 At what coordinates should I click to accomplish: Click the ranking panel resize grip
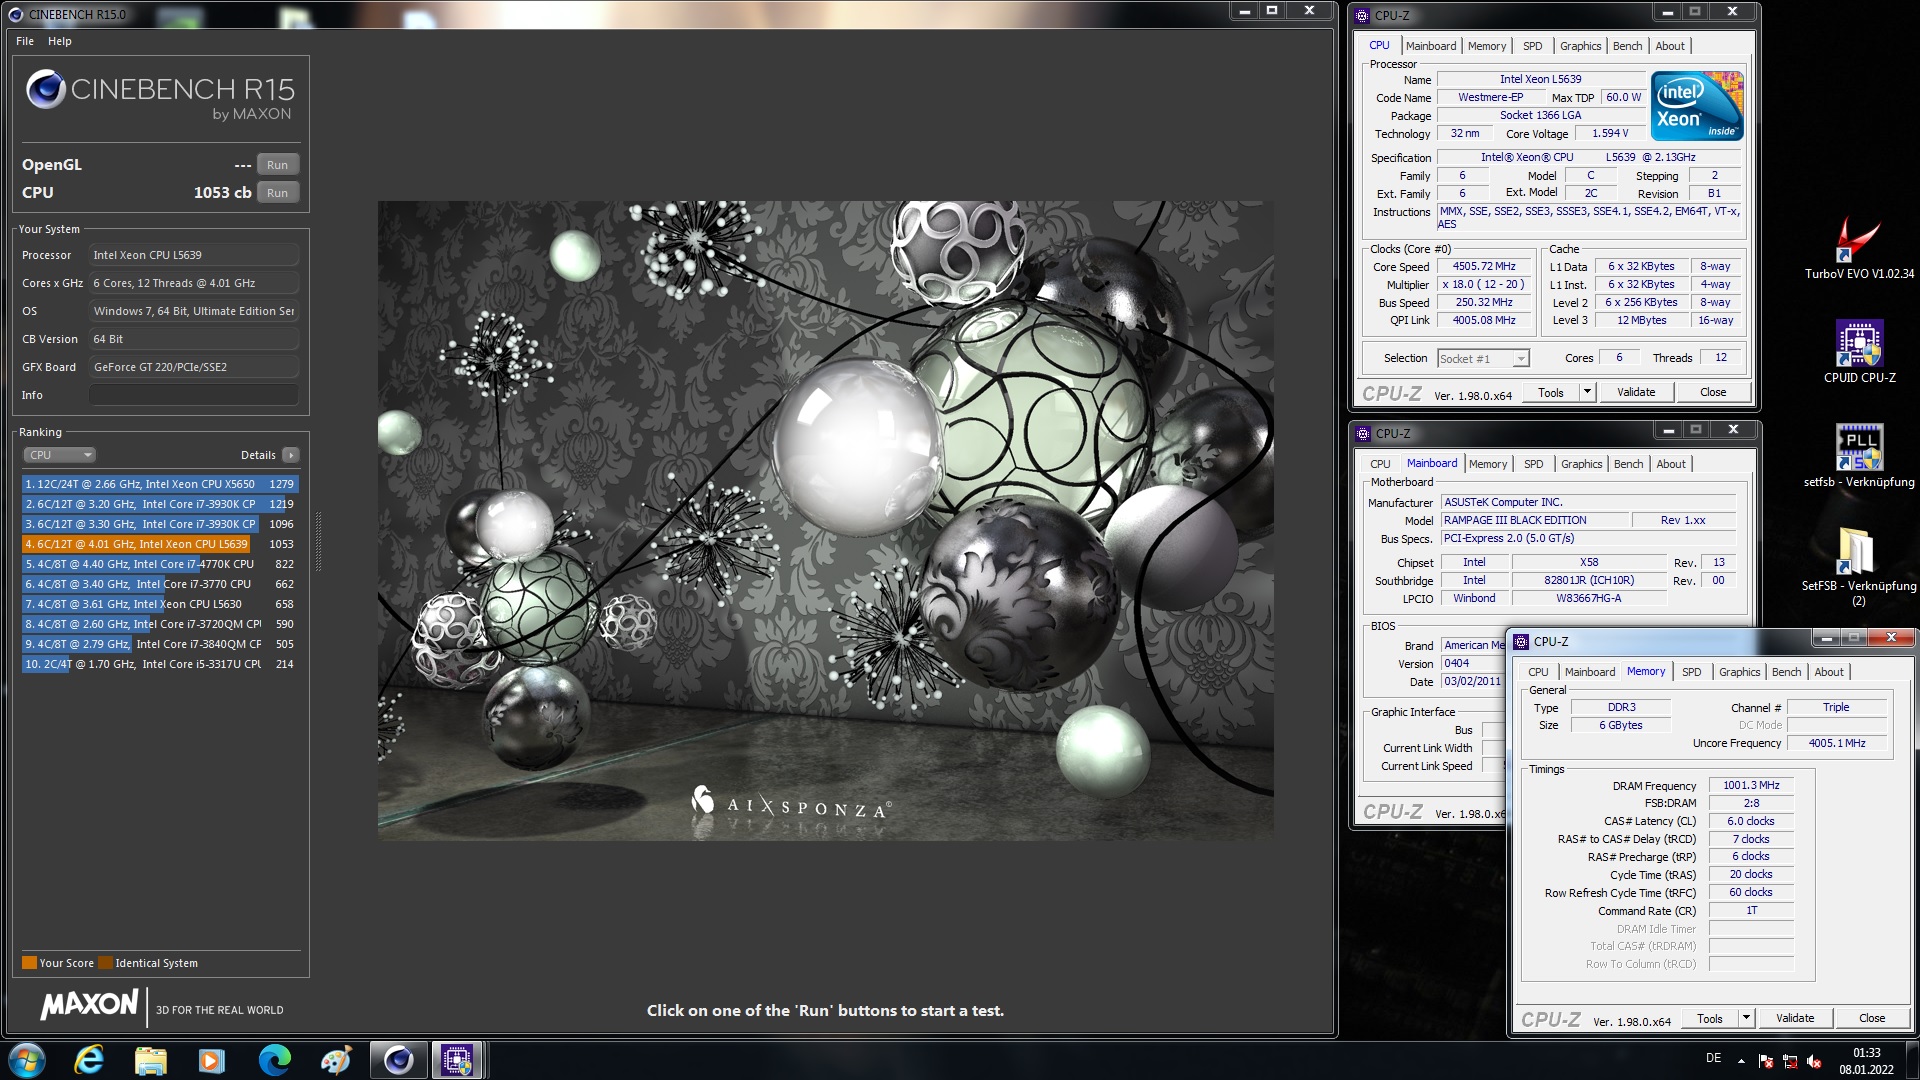[x=319, y=541]
